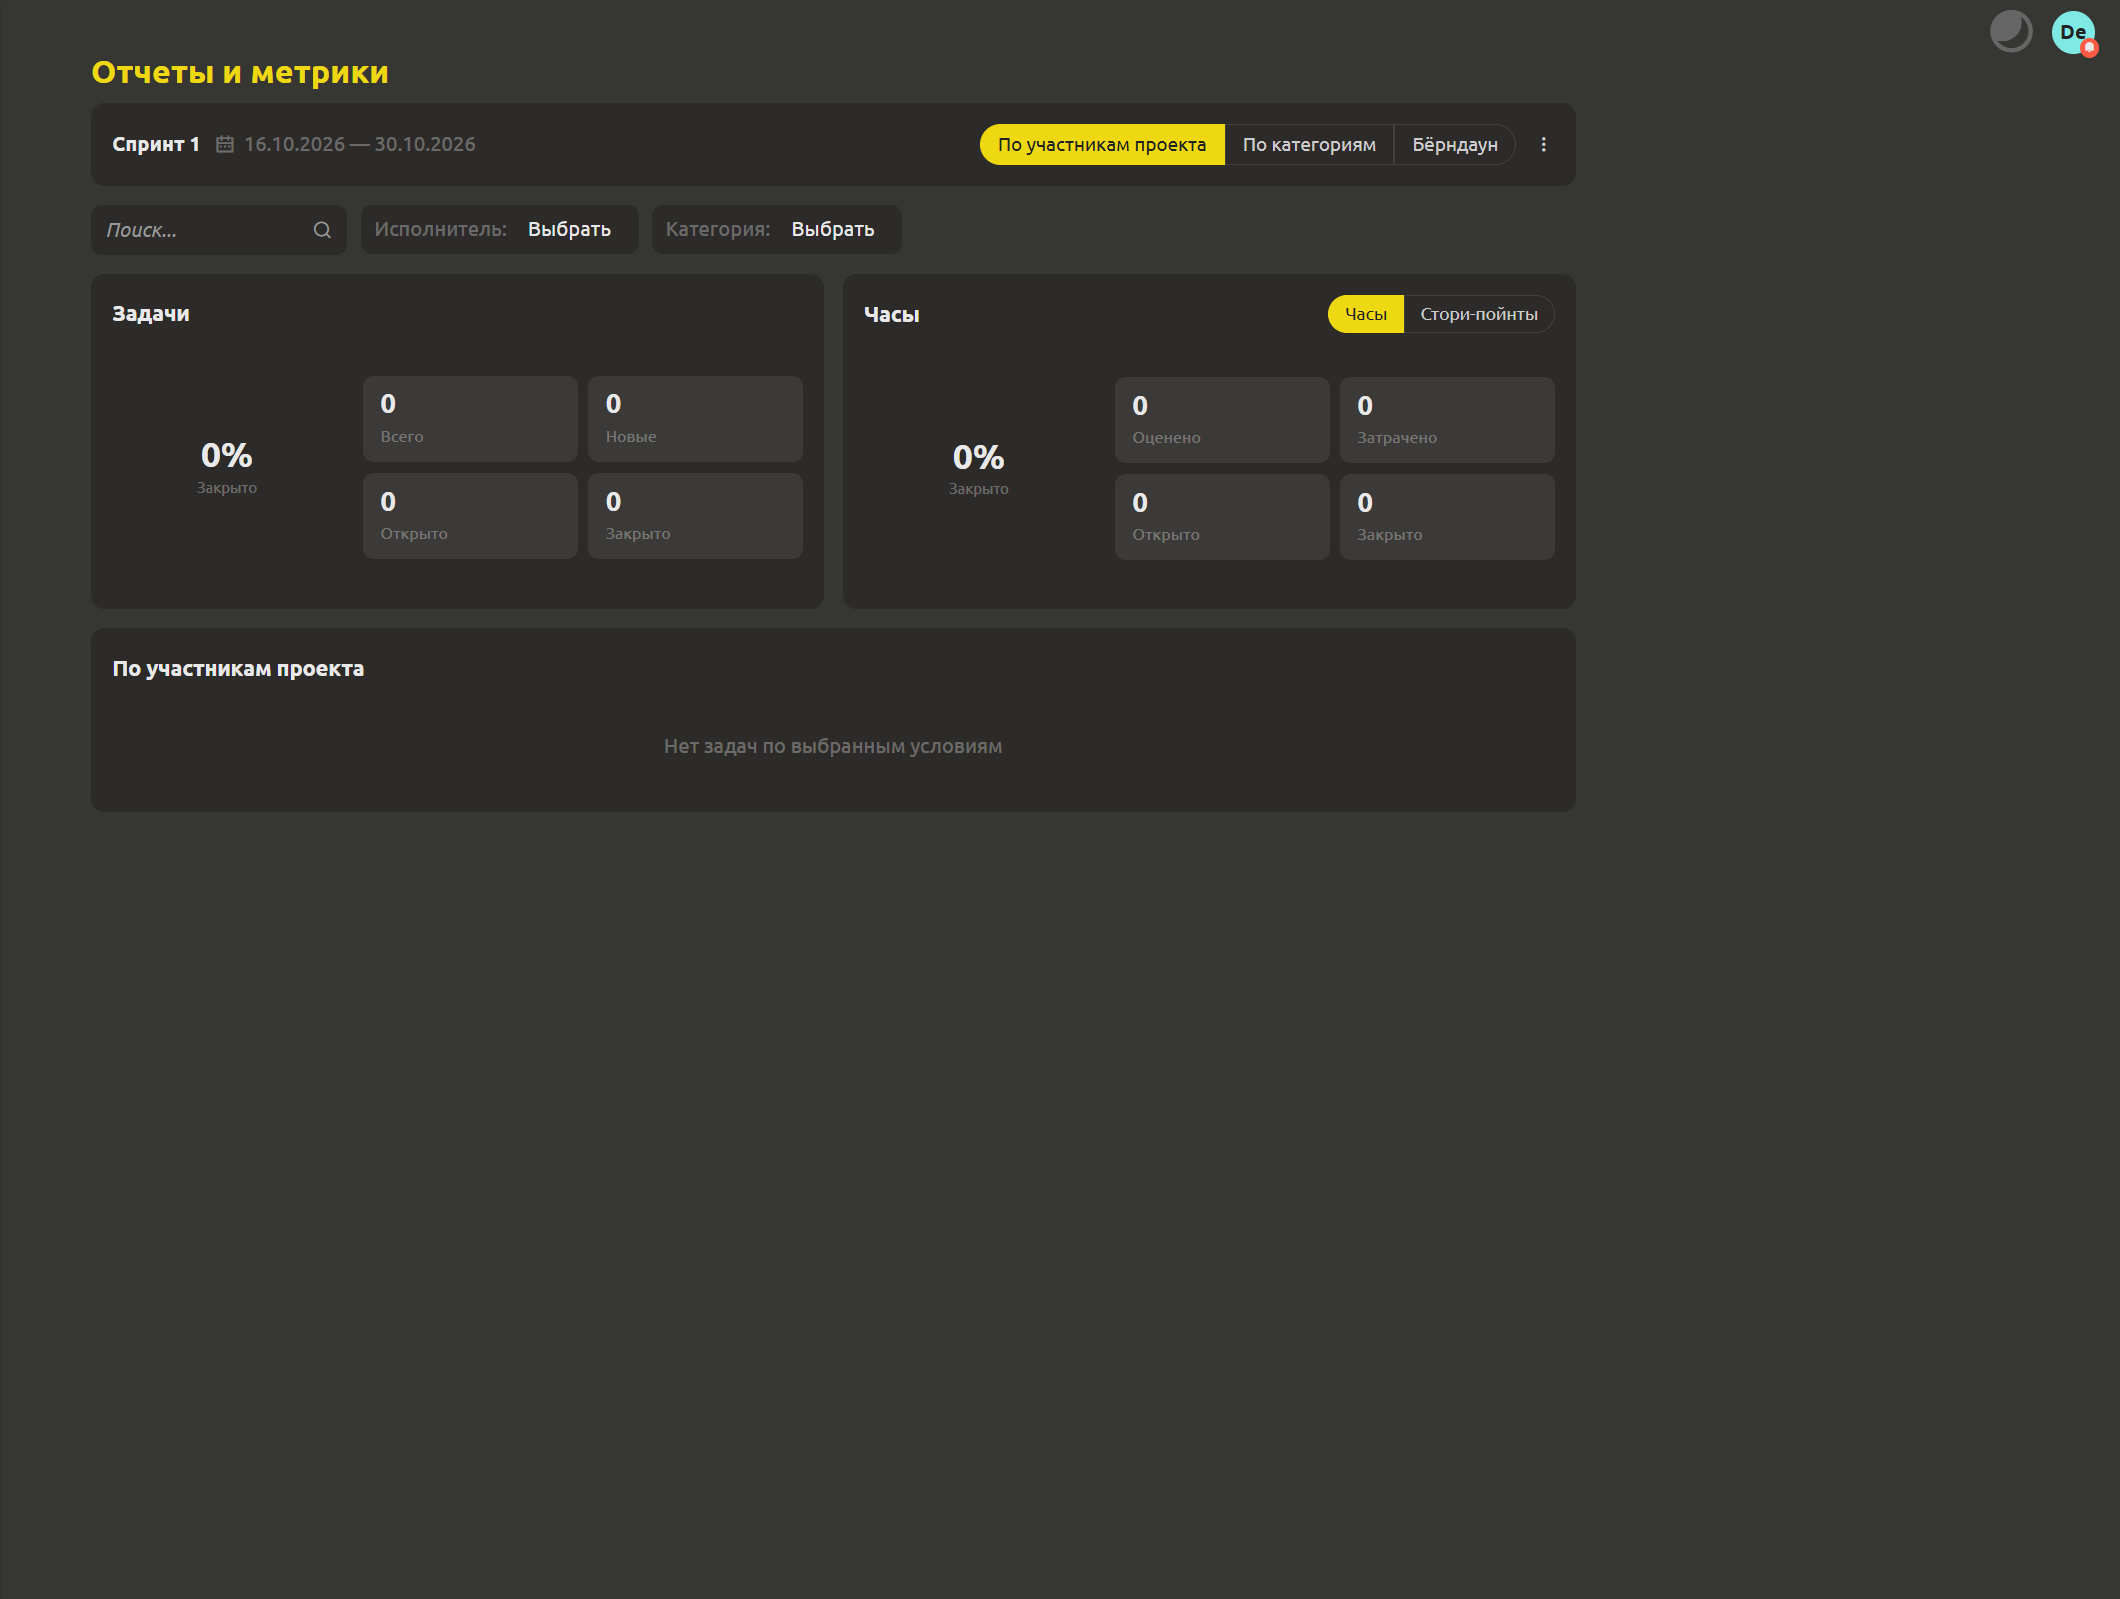Click the Всего tasks counter card
Screen dimensions: 2120x1599
tap(470, 419)
